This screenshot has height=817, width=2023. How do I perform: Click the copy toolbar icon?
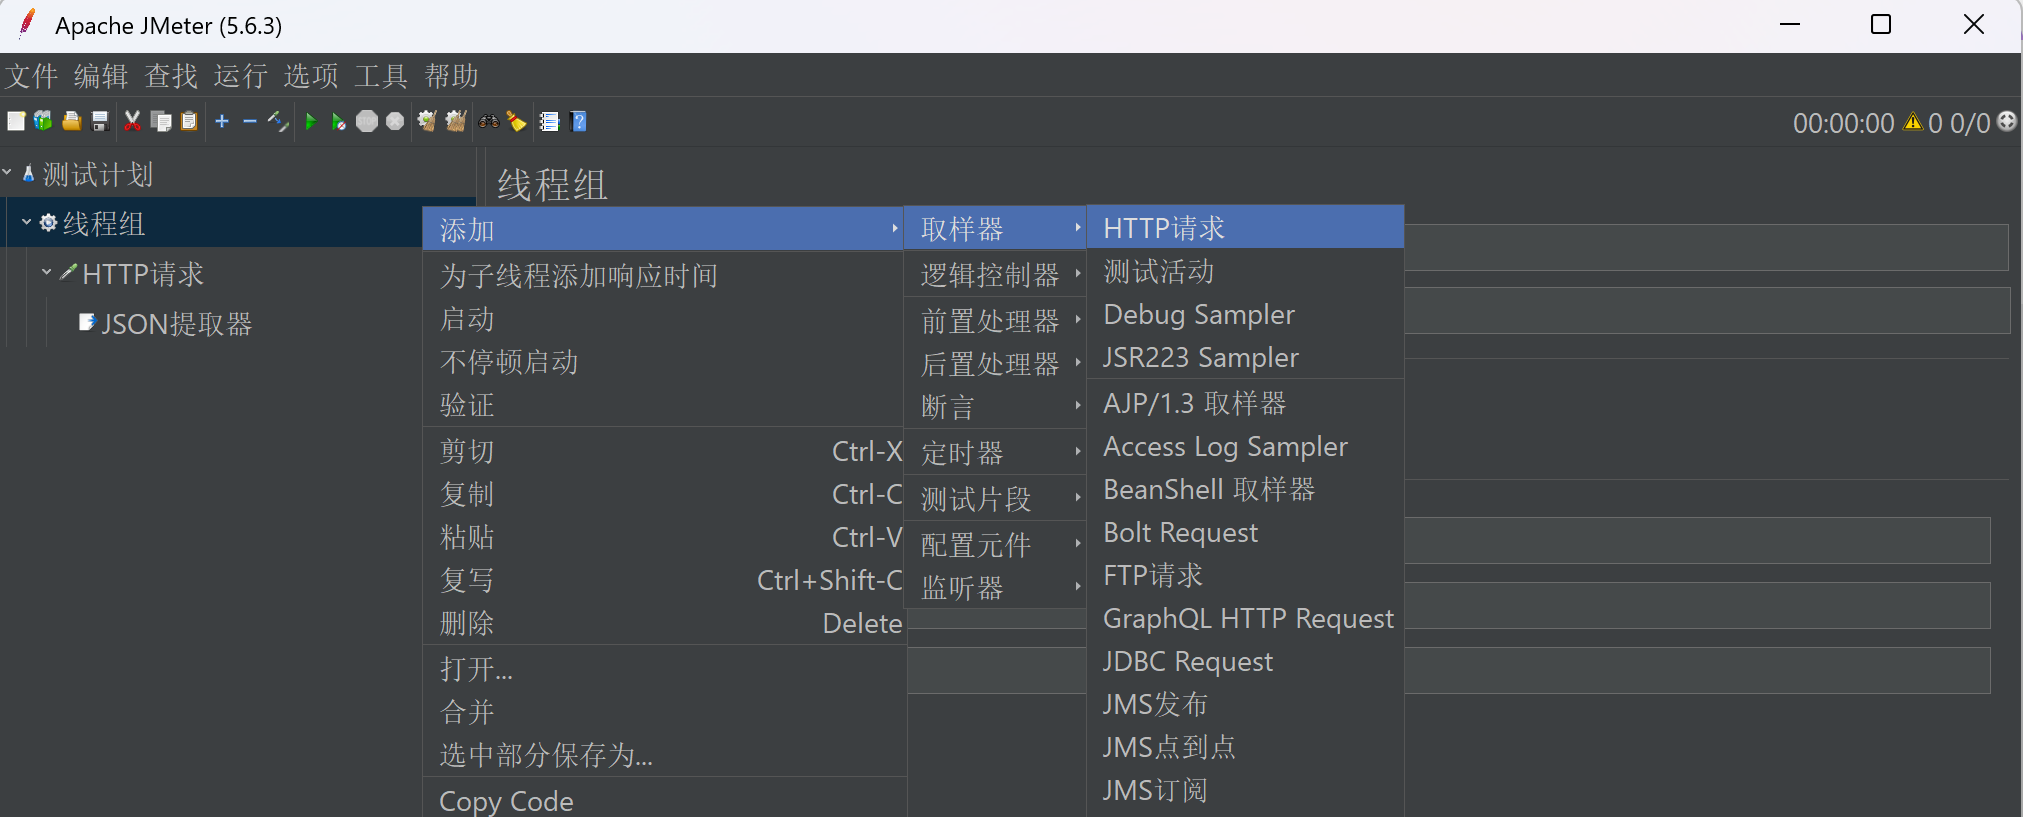(160, 121)
